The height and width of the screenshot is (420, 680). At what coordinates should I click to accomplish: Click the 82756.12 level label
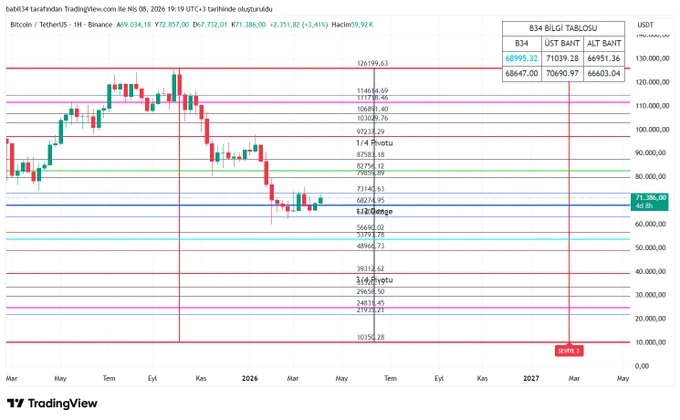tap(370, 166)
